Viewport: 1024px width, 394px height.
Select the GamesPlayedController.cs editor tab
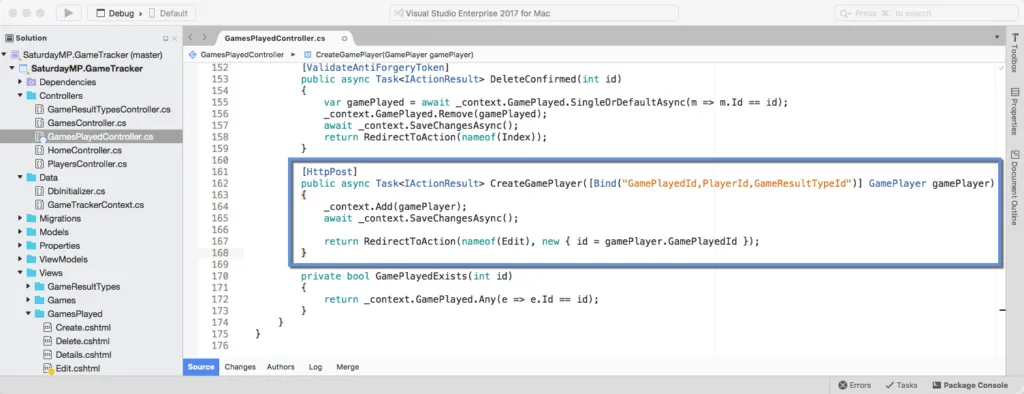275,39
